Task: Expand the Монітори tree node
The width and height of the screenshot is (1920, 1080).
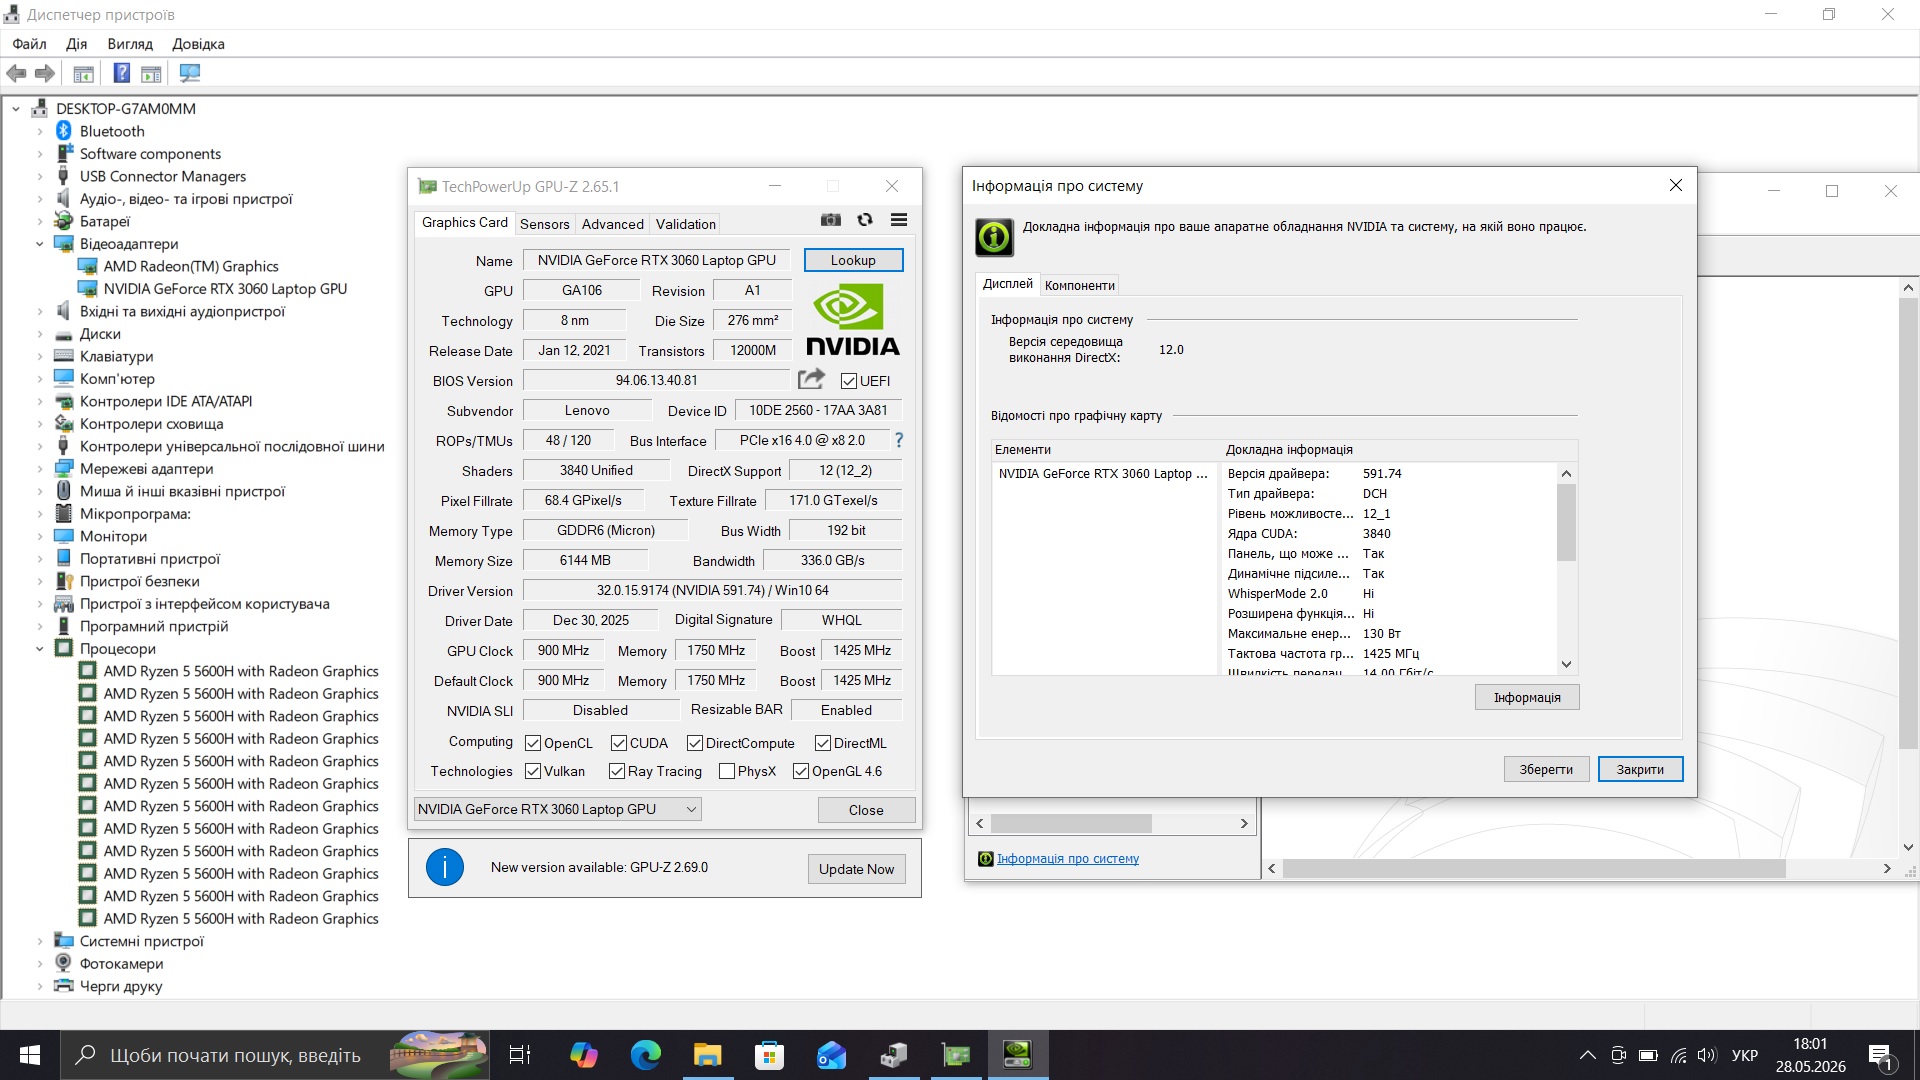Action: [x=40, y=536]
